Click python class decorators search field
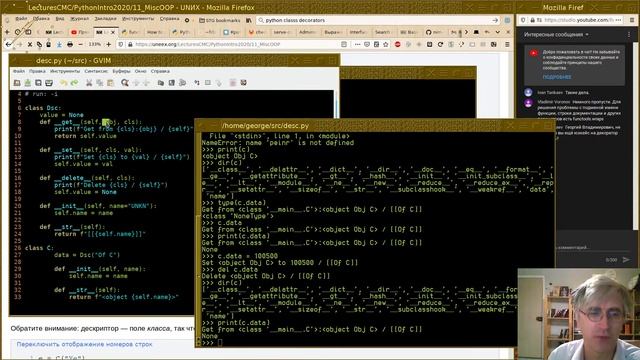The image size is (640, 360). point(378,20)
